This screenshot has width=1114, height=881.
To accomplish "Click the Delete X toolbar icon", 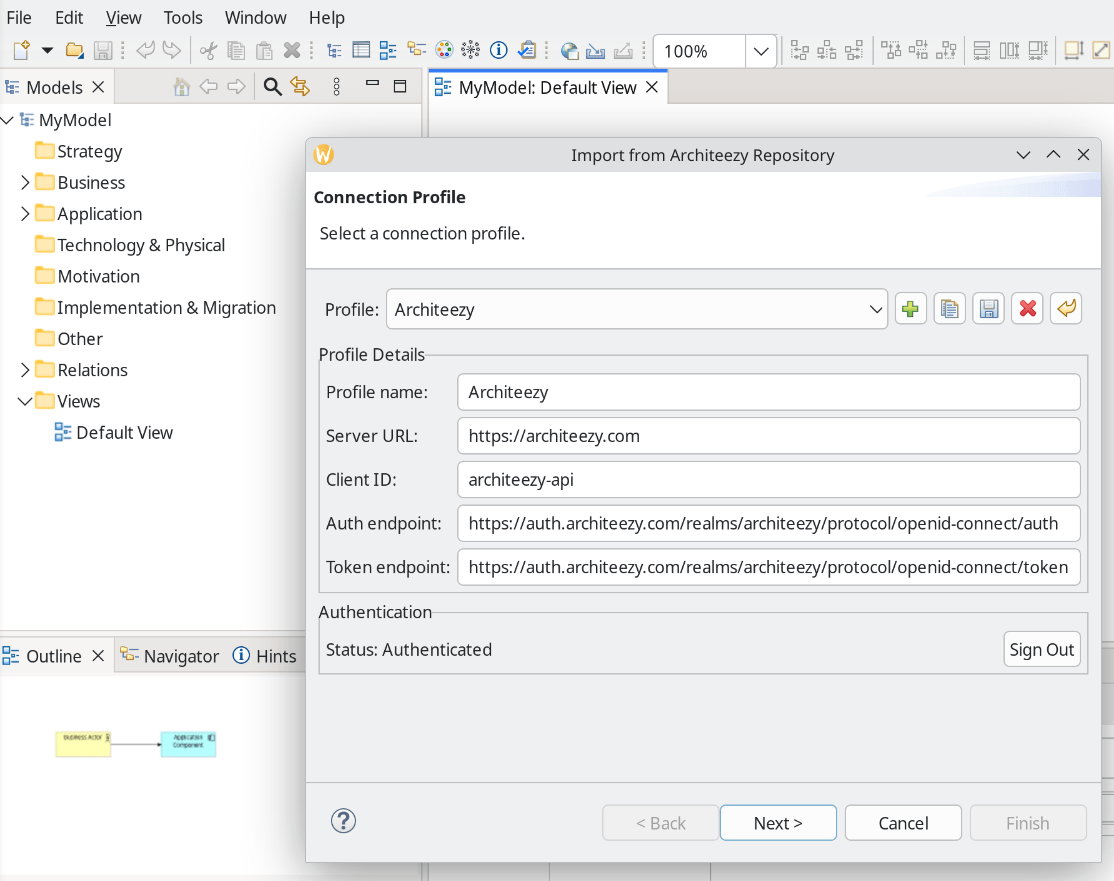I will (291, 50).
